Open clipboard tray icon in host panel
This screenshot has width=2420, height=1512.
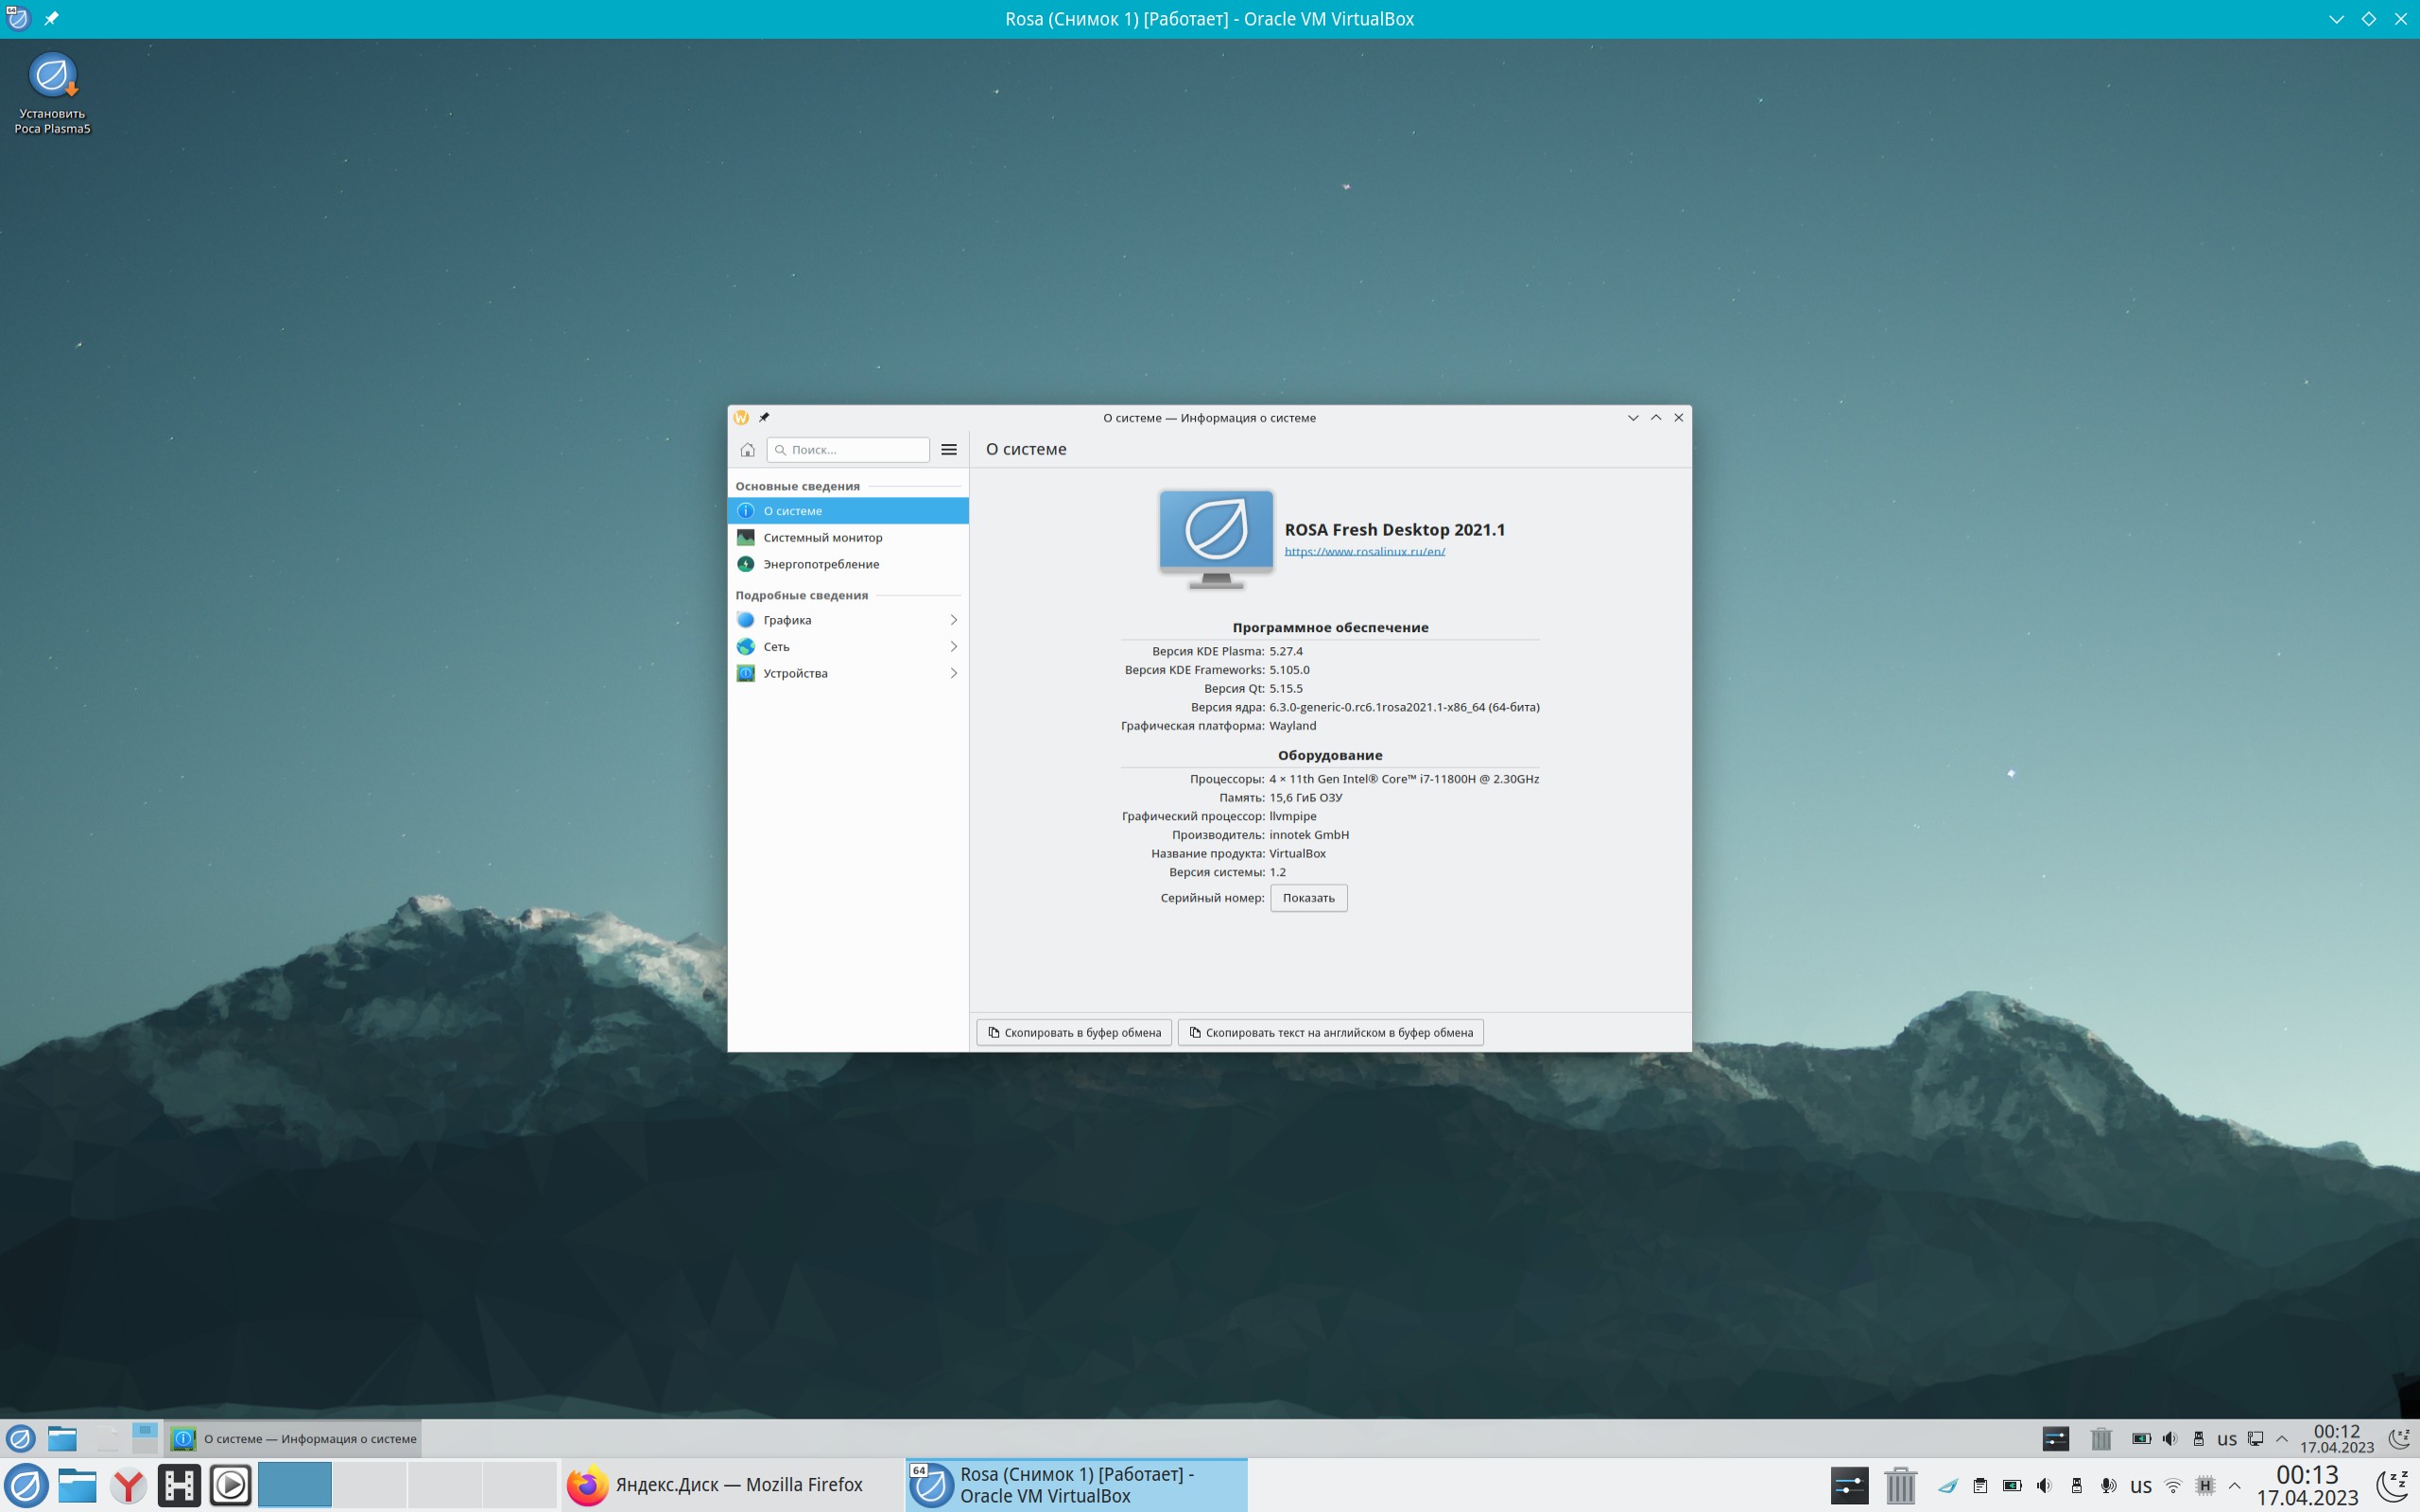pyautogui.click(x=1980, y=1485)
